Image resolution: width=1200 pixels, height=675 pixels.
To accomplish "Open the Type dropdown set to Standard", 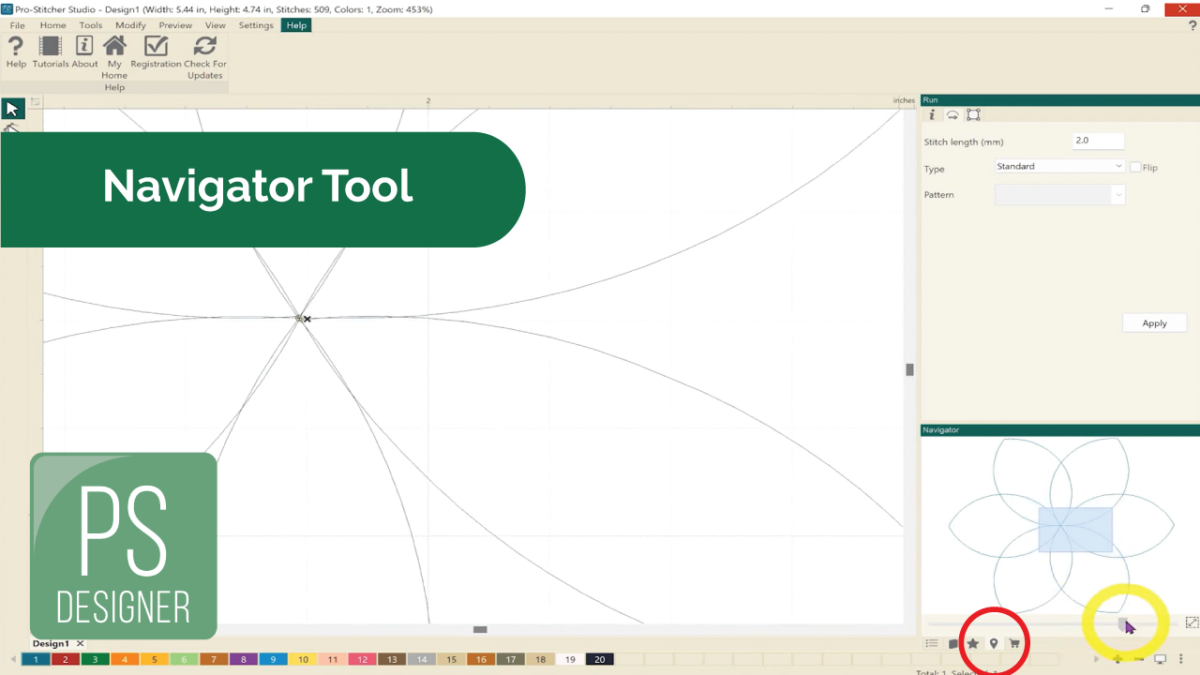I will point(1058,166).
